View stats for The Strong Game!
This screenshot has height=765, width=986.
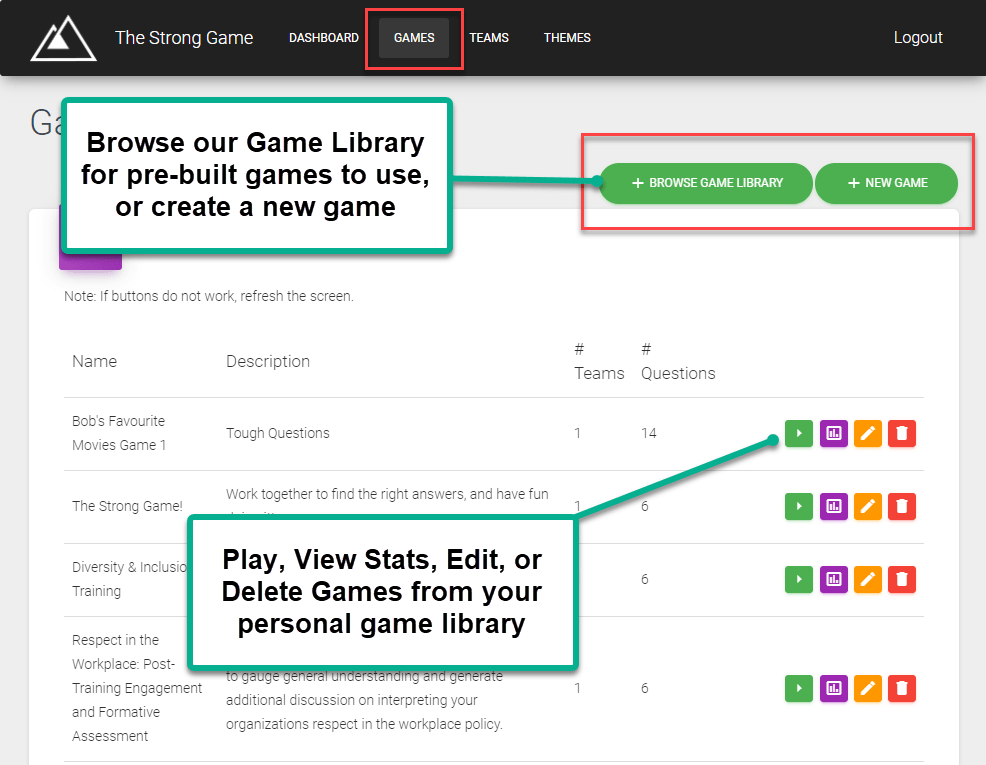(833, 506)
